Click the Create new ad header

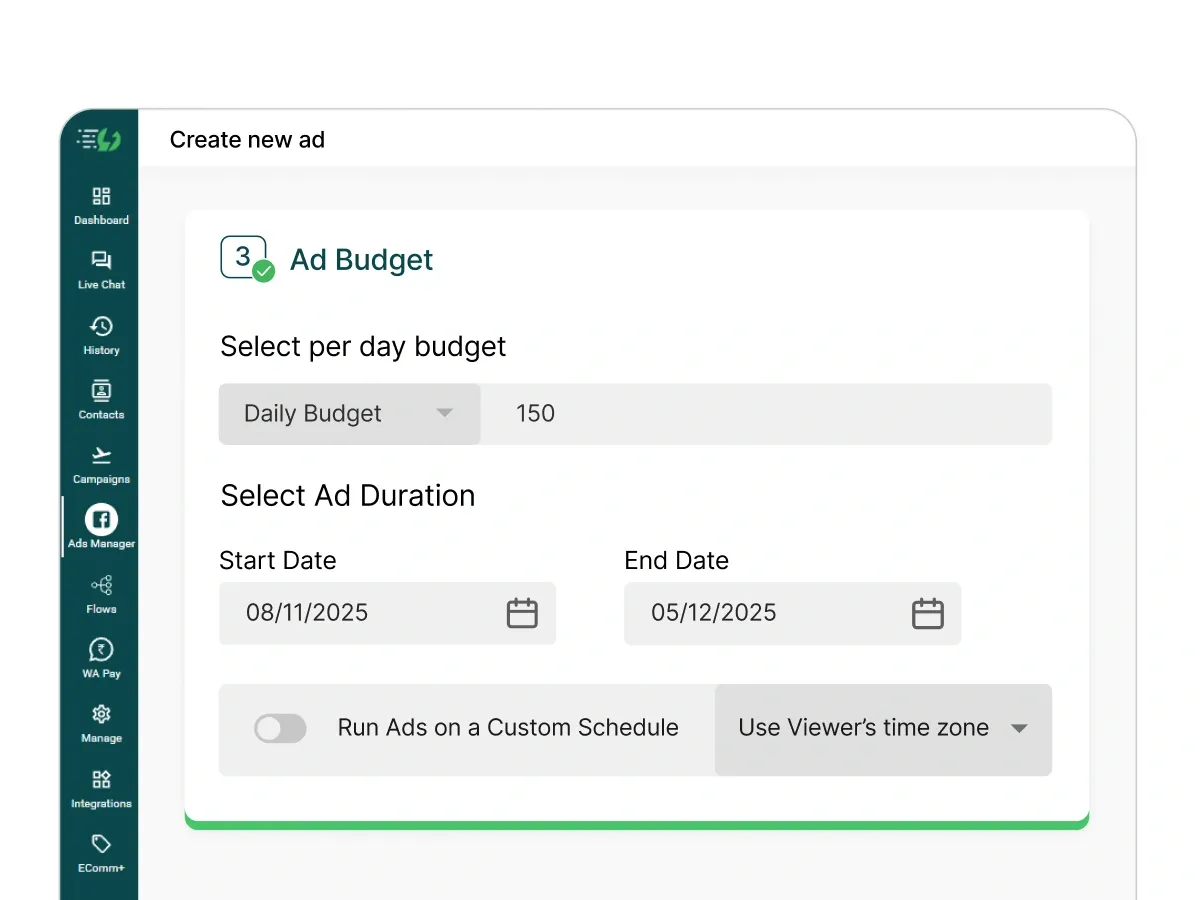(247, 139)
